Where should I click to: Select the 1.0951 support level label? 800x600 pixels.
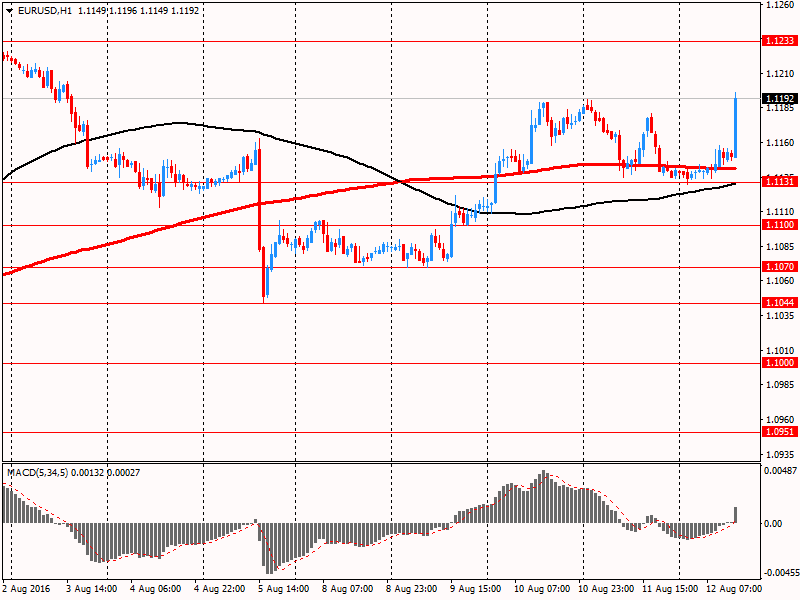pos(780,432)
